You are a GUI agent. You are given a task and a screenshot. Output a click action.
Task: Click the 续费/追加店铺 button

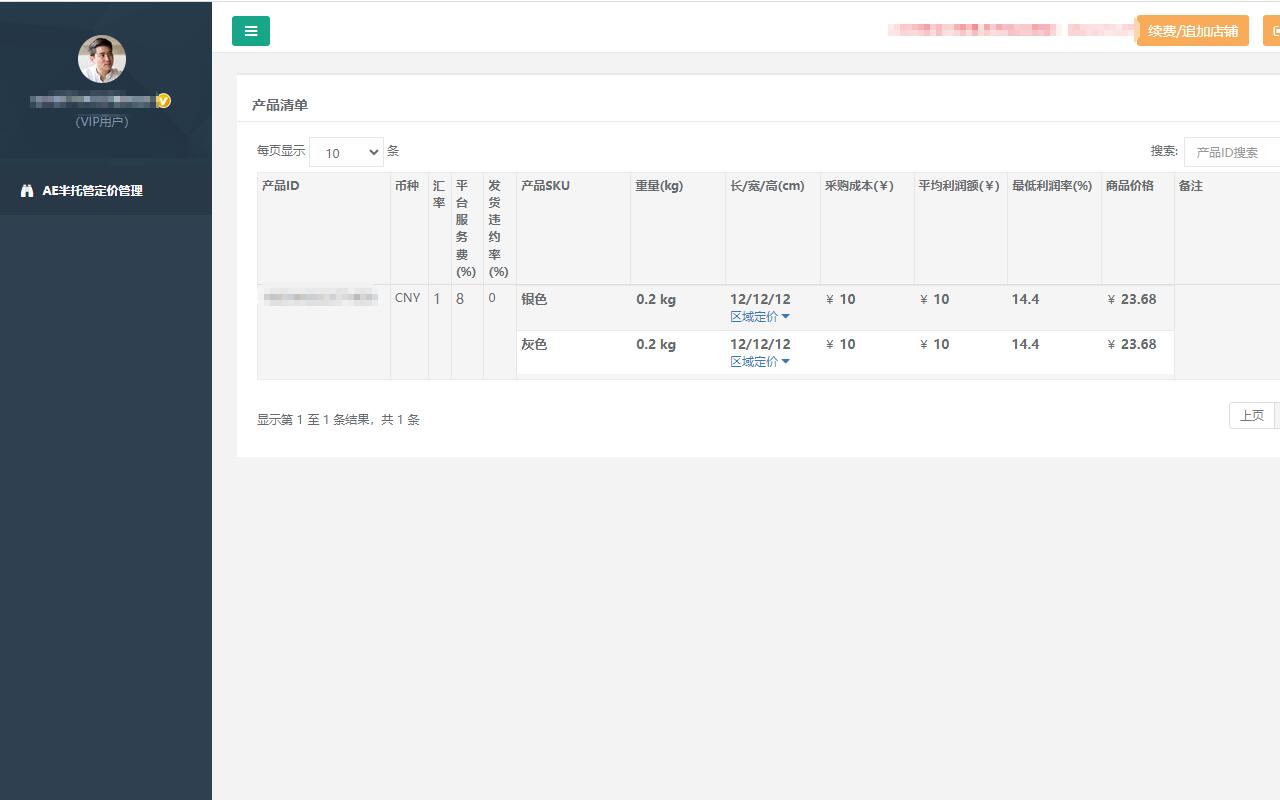pyautogui.click(x=1192, y=31)
